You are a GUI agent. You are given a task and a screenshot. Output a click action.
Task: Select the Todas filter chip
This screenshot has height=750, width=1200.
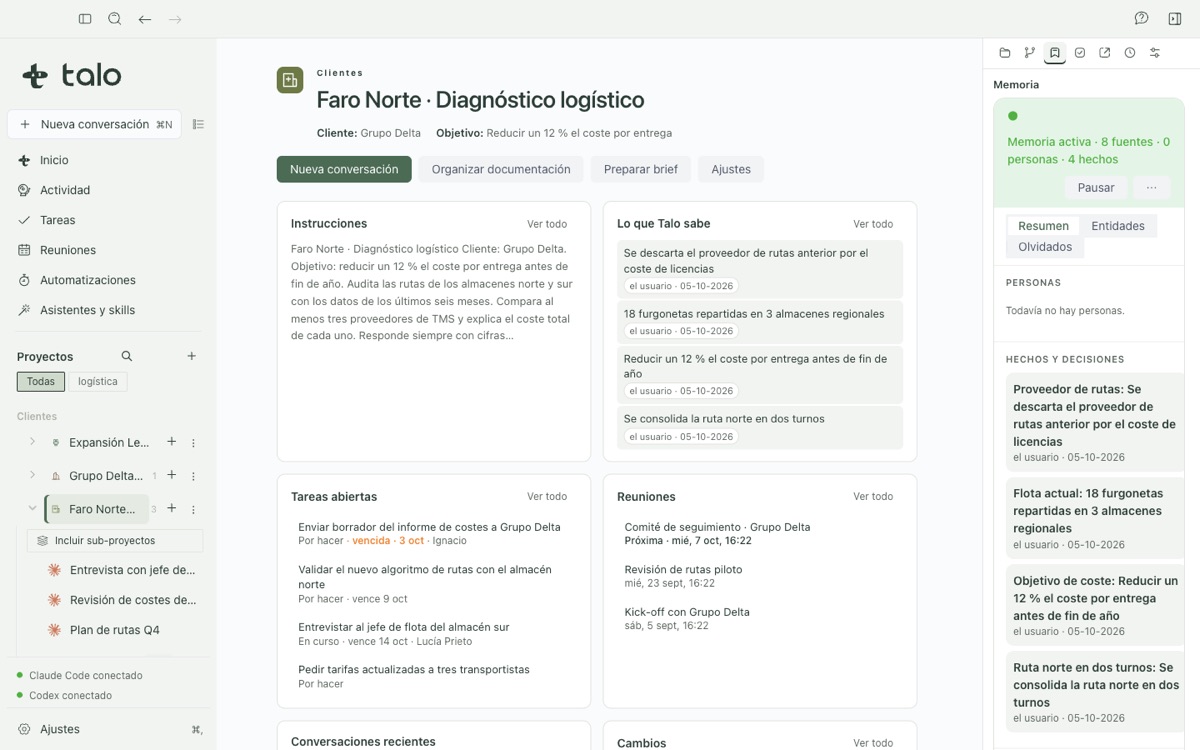pyautogui.click(x=41, y=381)
